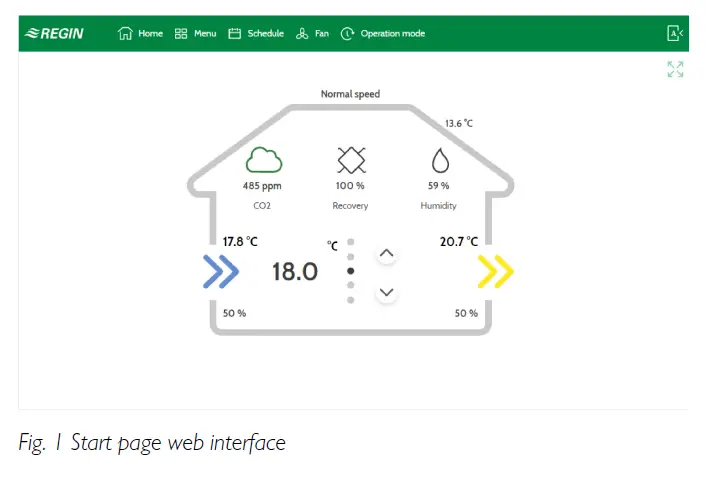Click the 'Normal speed' status text
Image resolution: width=725 pixels, height=479 pixels.
tap(350, 94)
